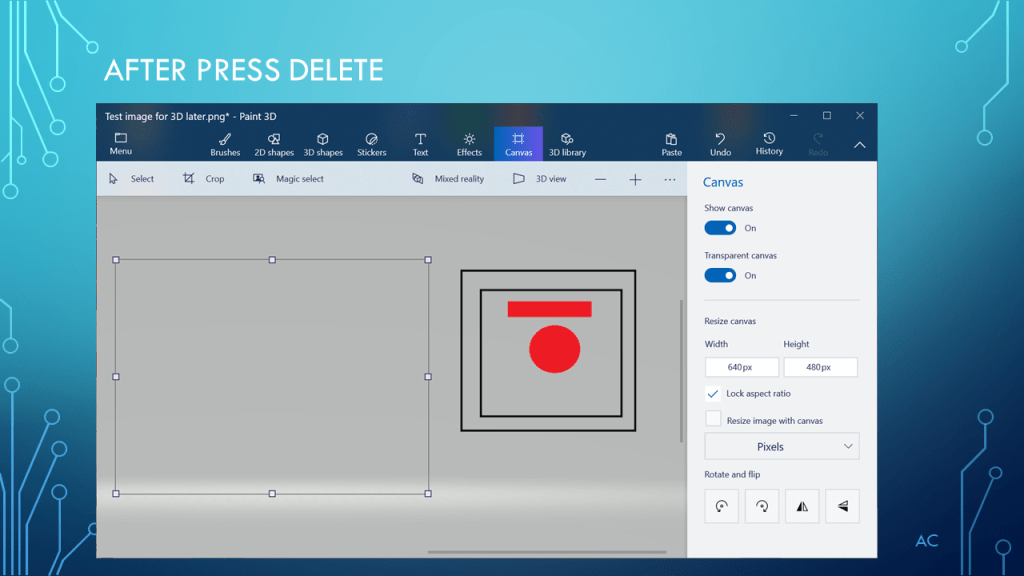The image size is (1024, 576).
Task: Open the History panel
Action: (x=769, y=144)
